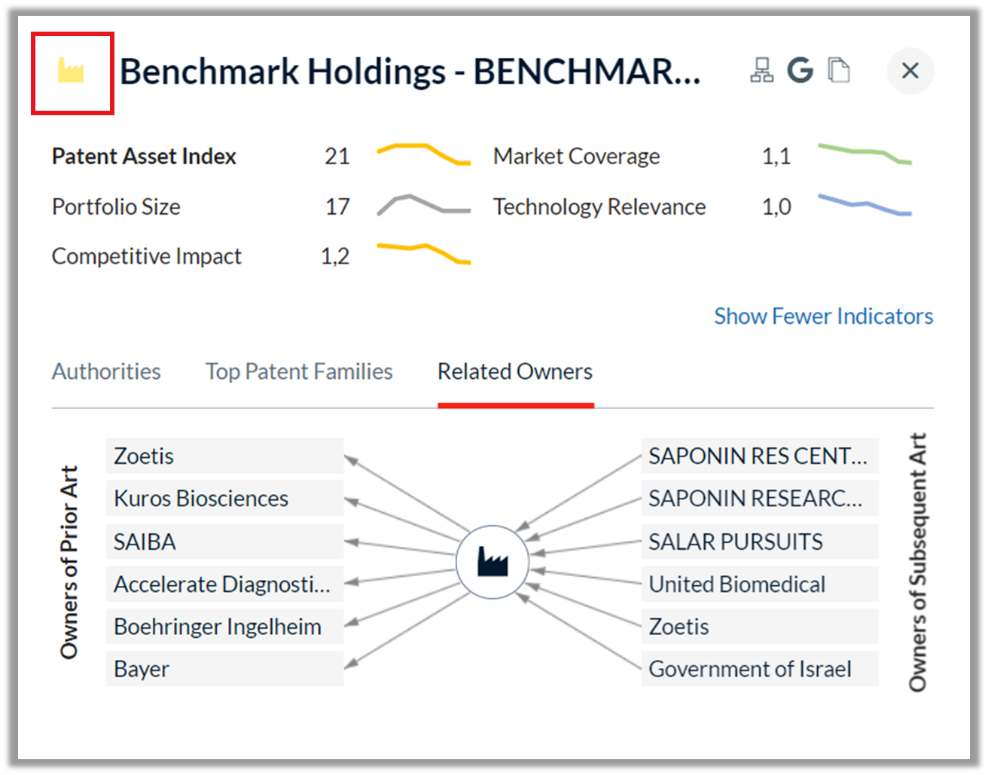Select SALAR PURSUITS subsequent art owner

[x=759, y=541]
